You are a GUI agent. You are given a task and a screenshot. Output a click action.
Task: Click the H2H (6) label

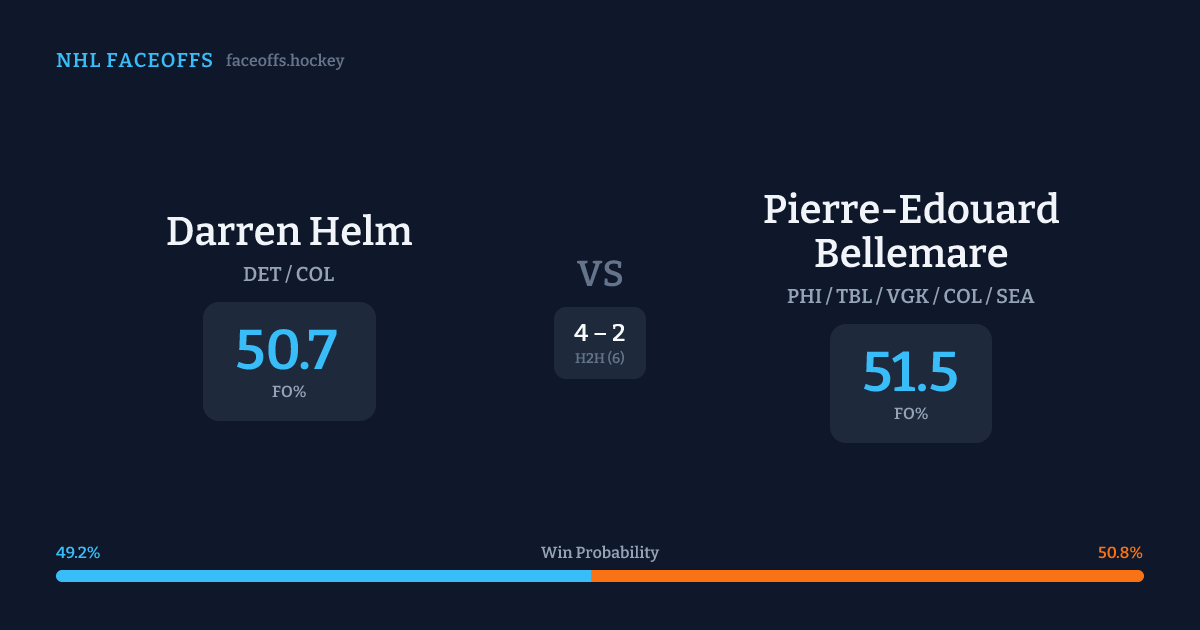[600, 358]
